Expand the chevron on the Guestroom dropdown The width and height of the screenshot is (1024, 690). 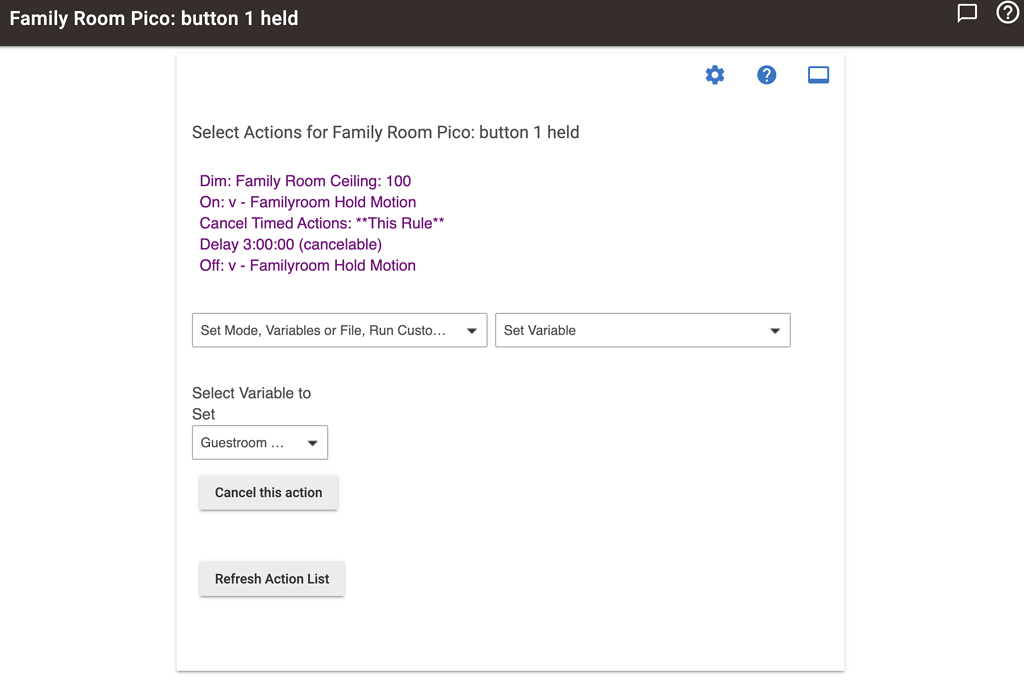pos(313,442)
